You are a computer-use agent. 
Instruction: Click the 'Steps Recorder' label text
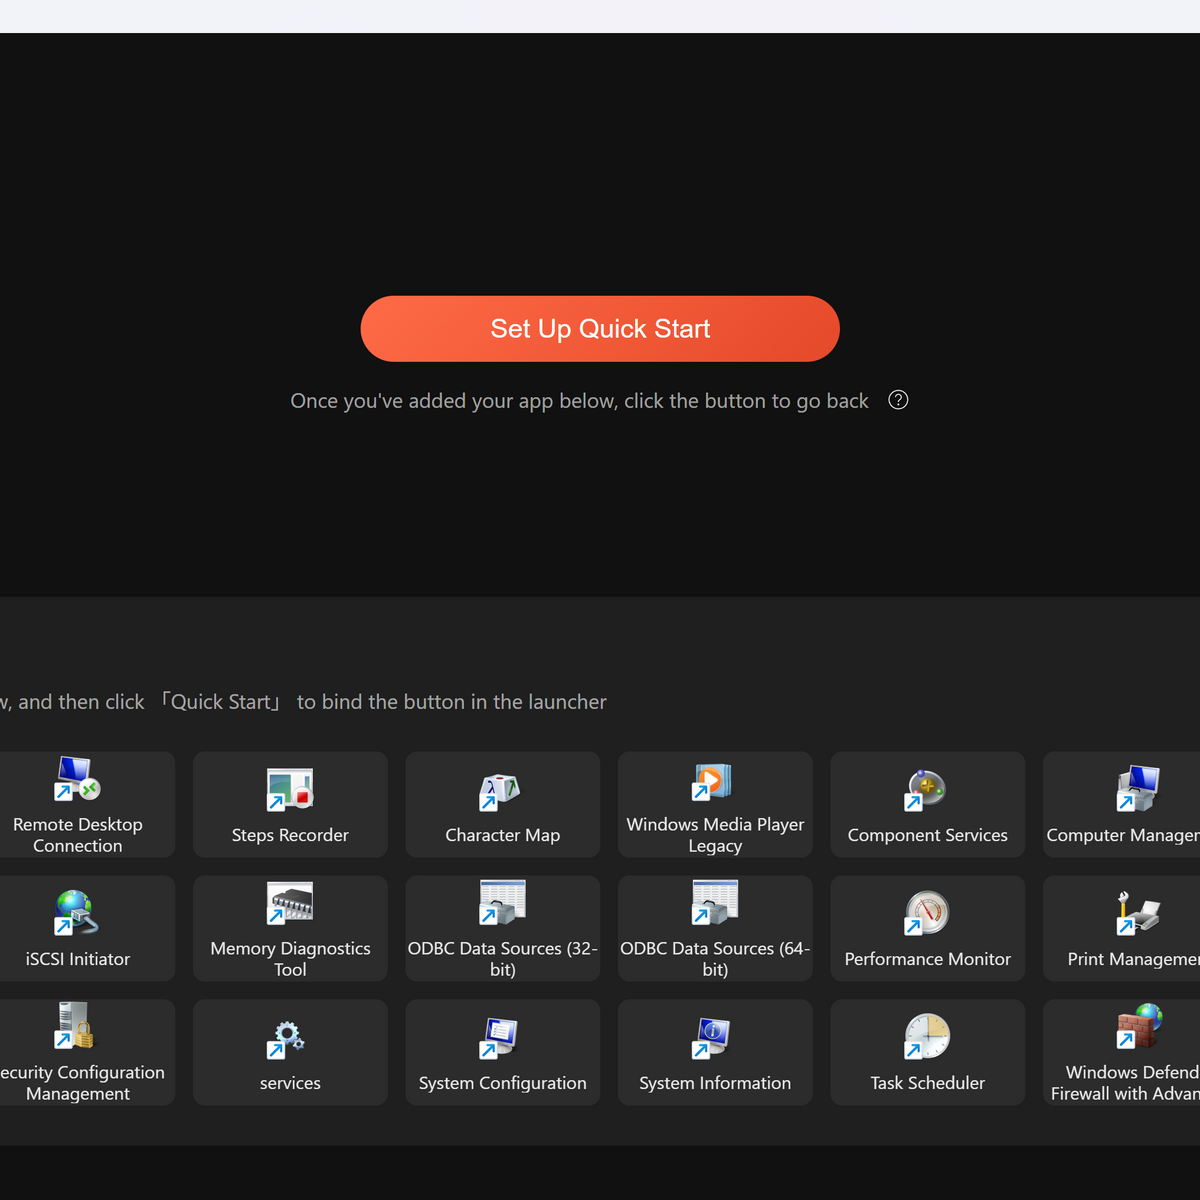tap(290, 835)
